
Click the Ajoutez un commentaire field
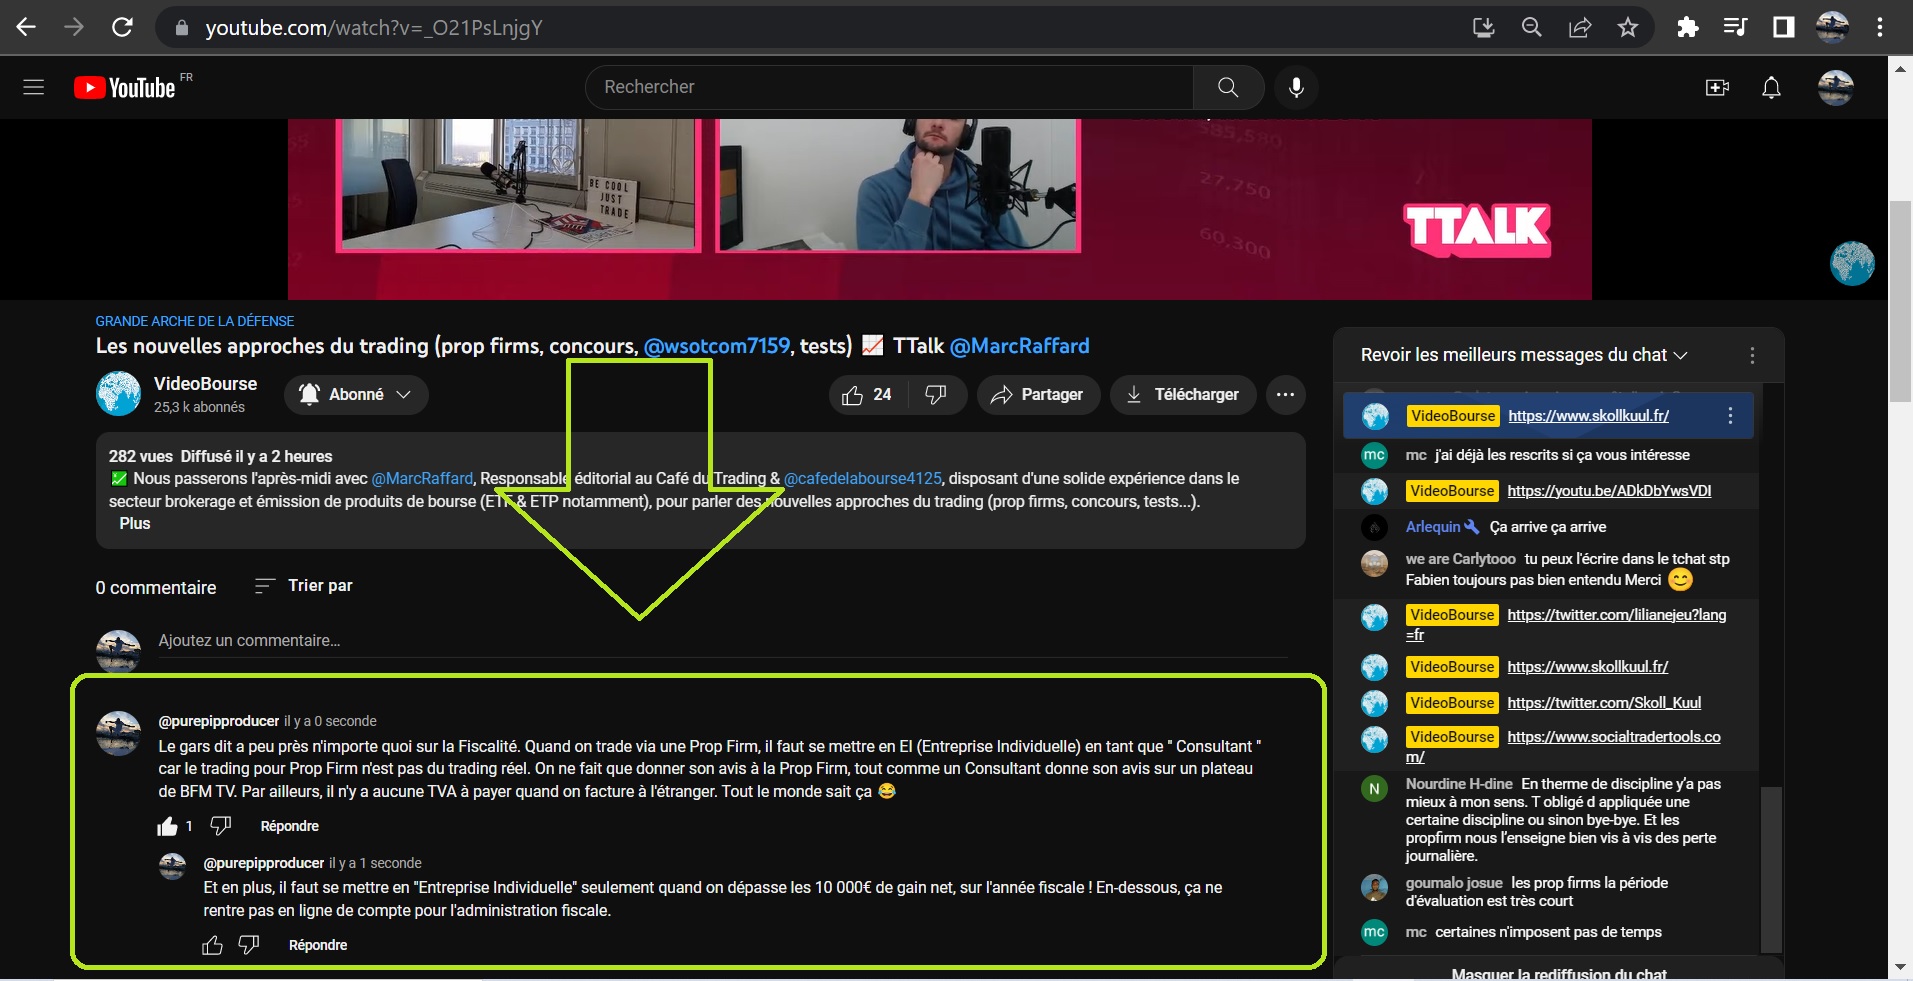pos(722,641)
